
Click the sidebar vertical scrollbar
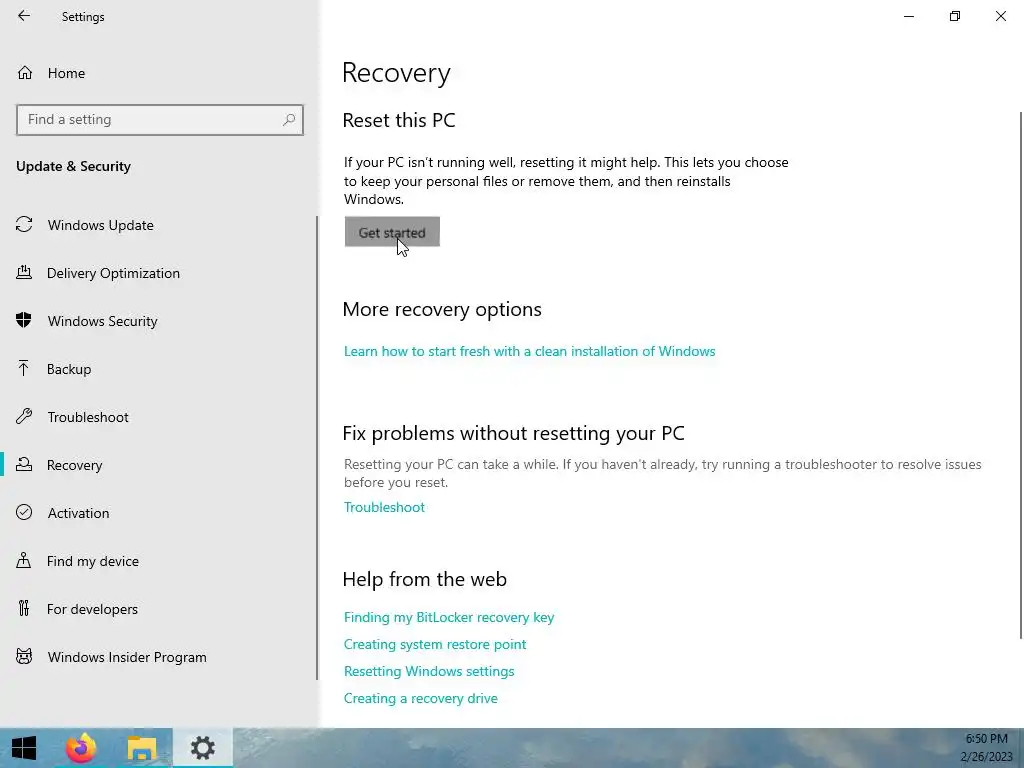(317, 447)
